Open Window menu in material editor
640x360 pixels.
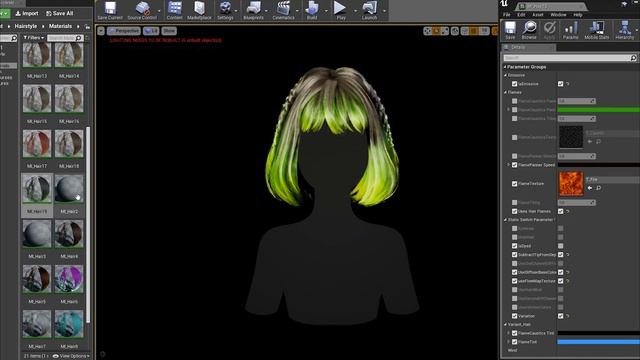[x=558, y=15]
